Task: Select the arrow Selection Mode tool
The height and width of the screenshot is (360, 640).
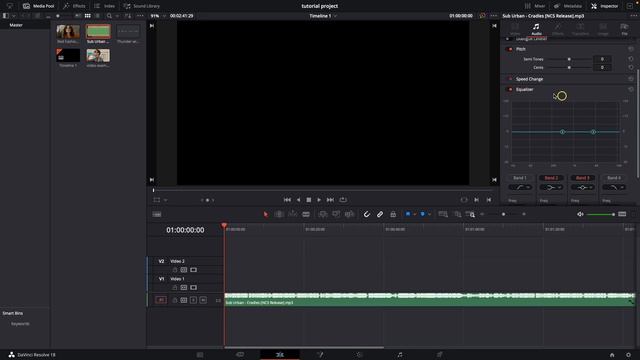Action: (x=266, y=214)
